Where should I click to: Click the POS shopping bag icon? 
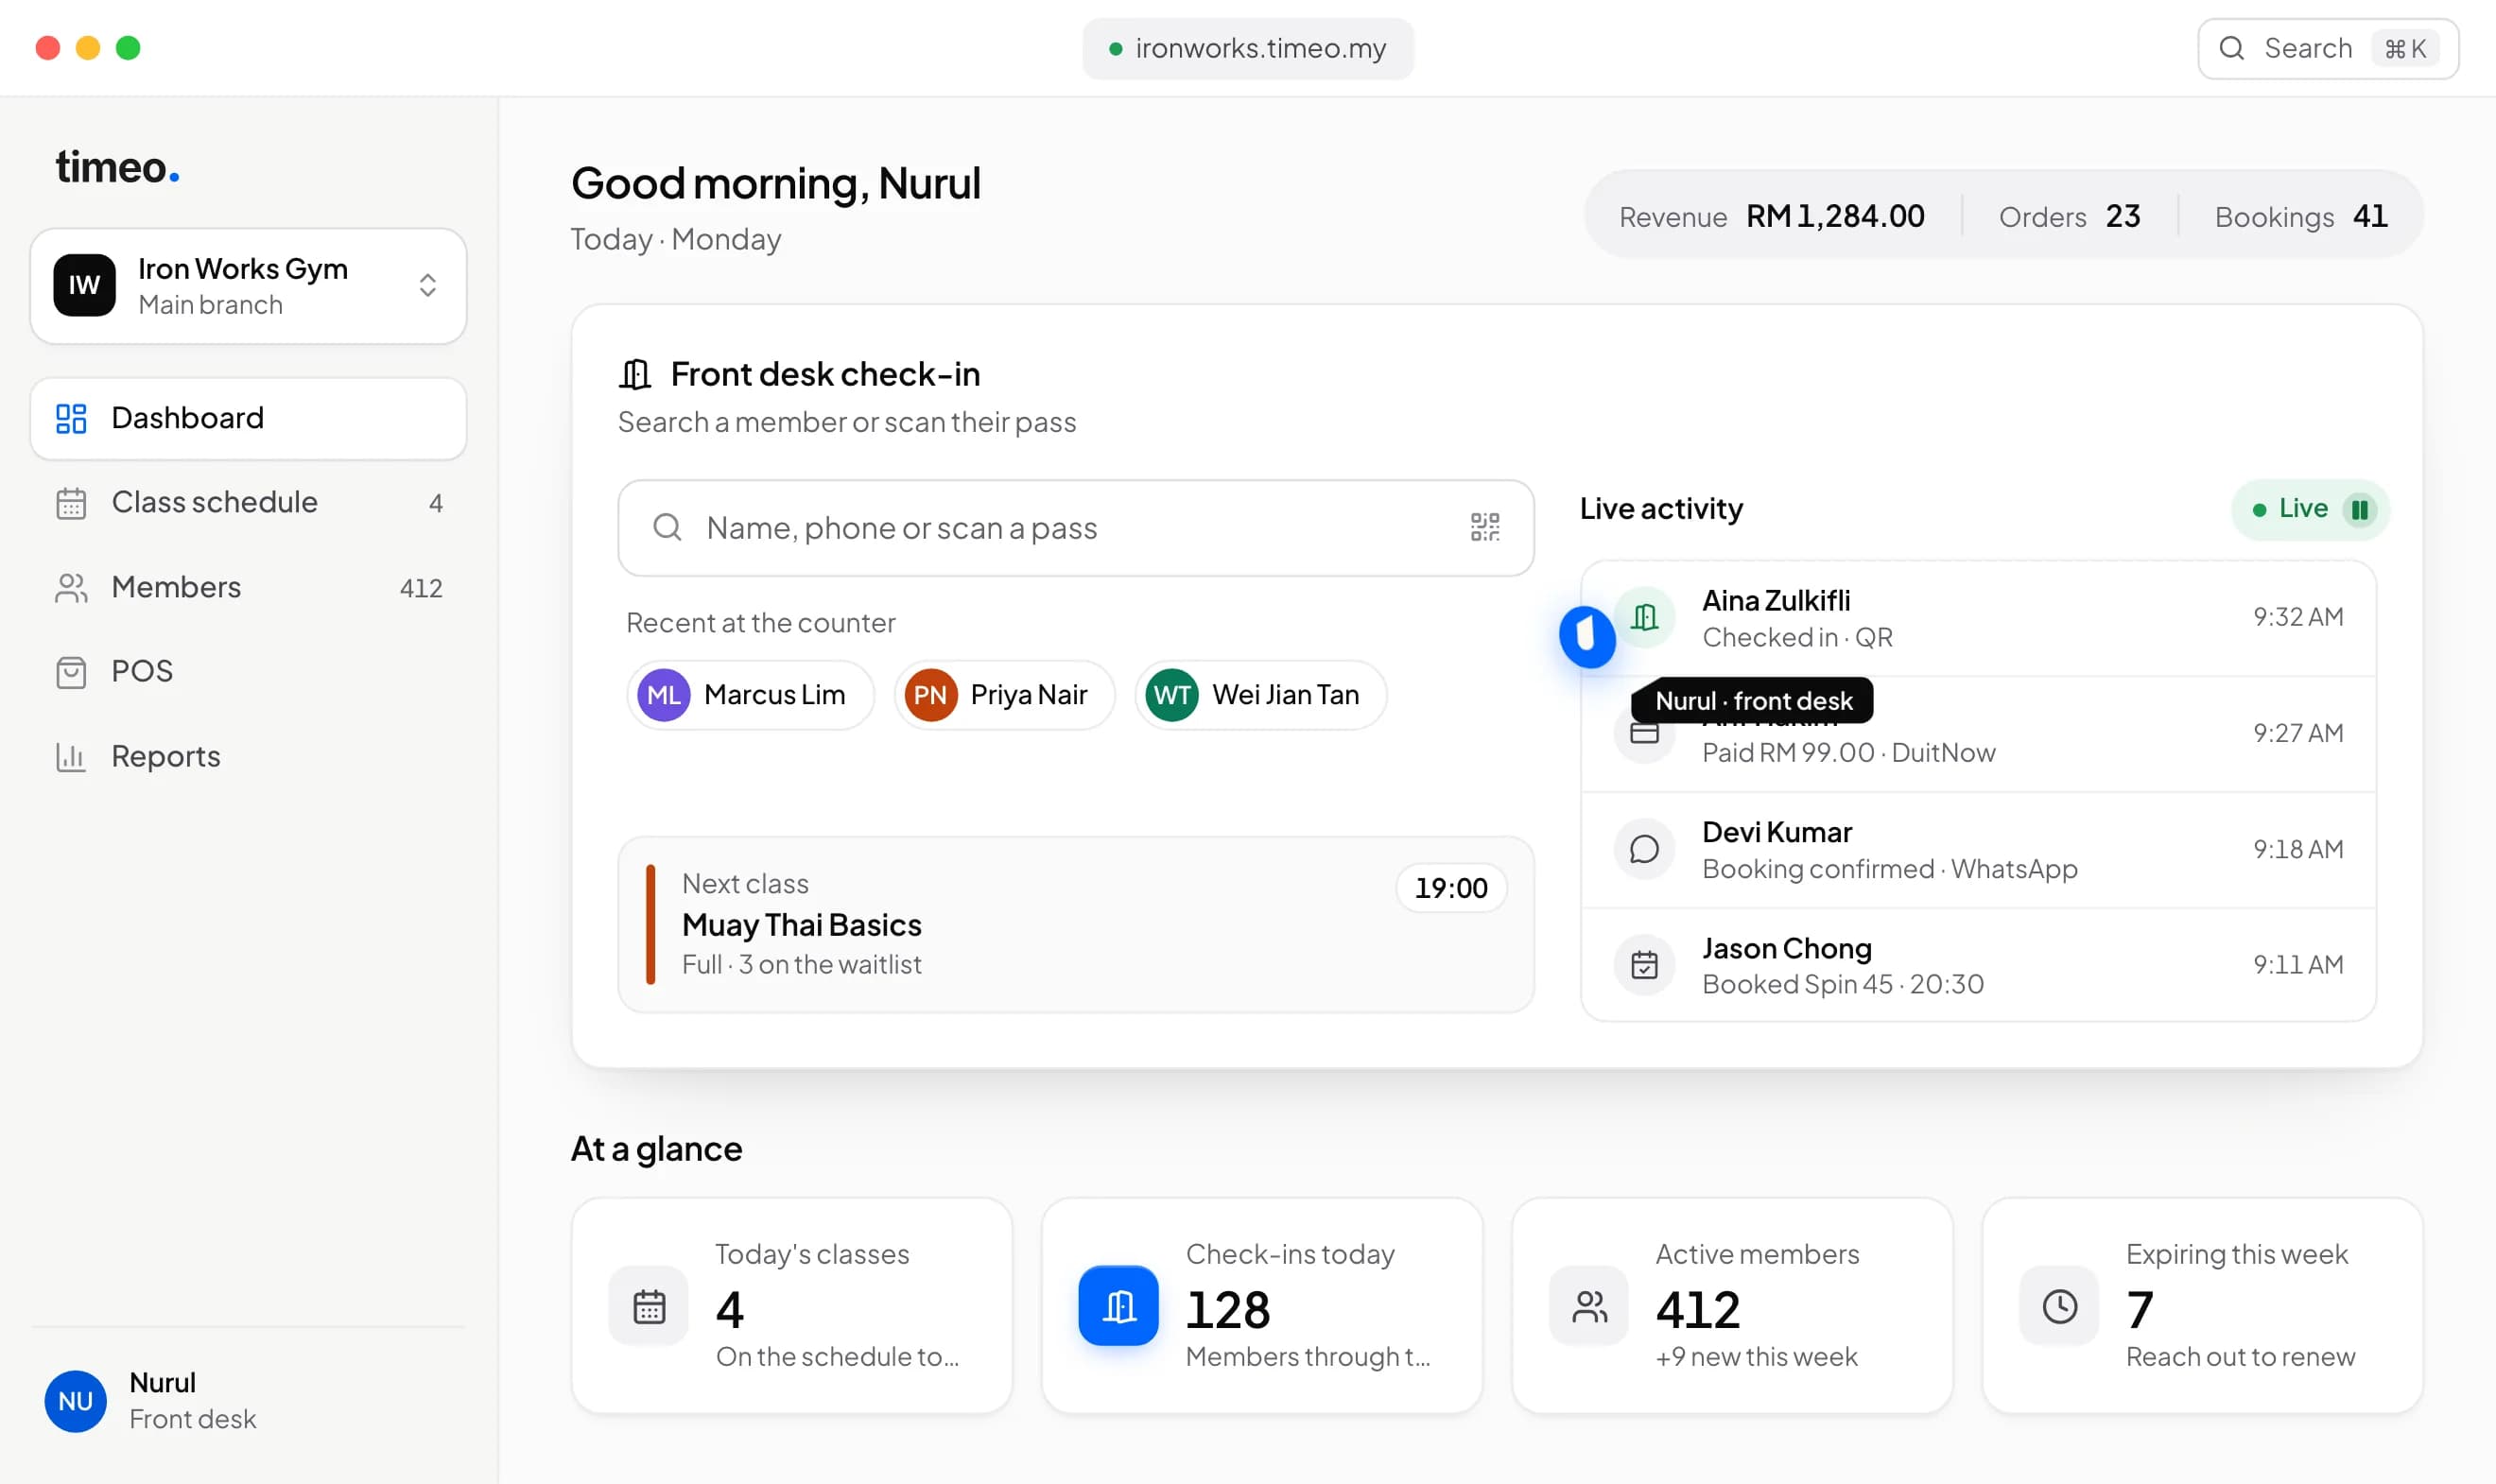point(71,672)
